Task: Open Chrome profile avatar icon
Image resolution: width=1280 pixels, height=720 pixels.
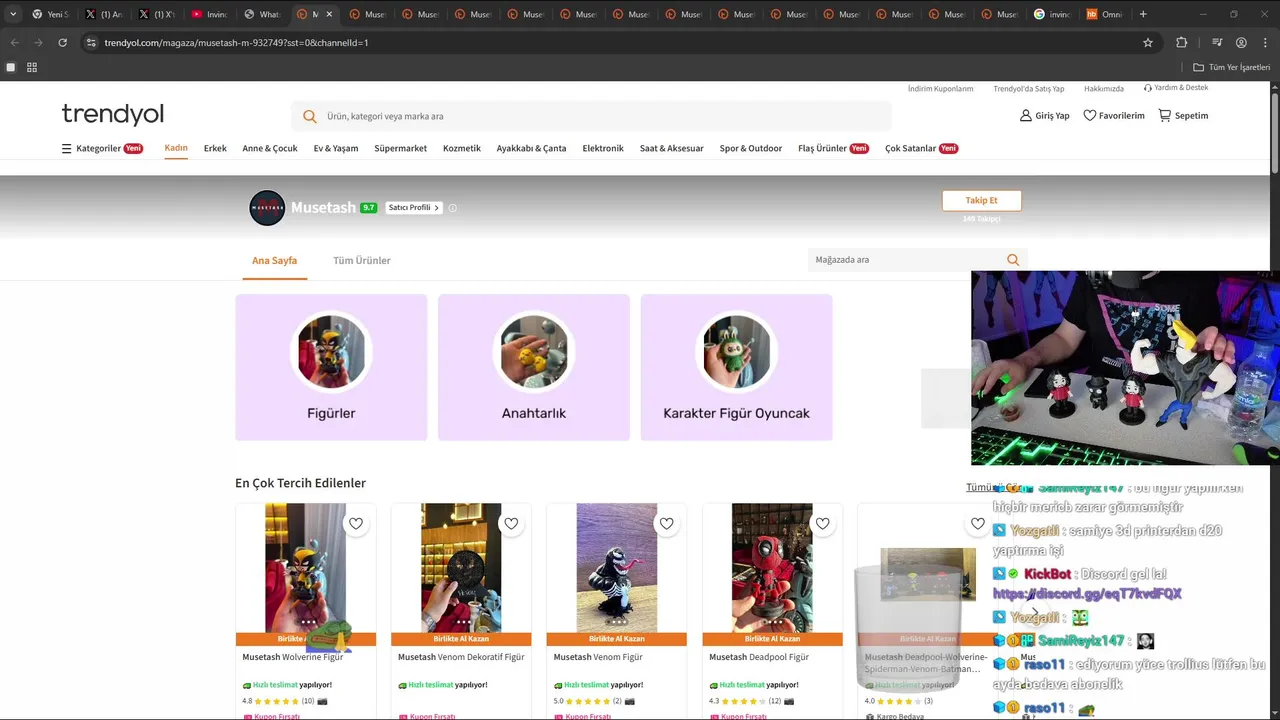Action: (x=1241, y=43)
